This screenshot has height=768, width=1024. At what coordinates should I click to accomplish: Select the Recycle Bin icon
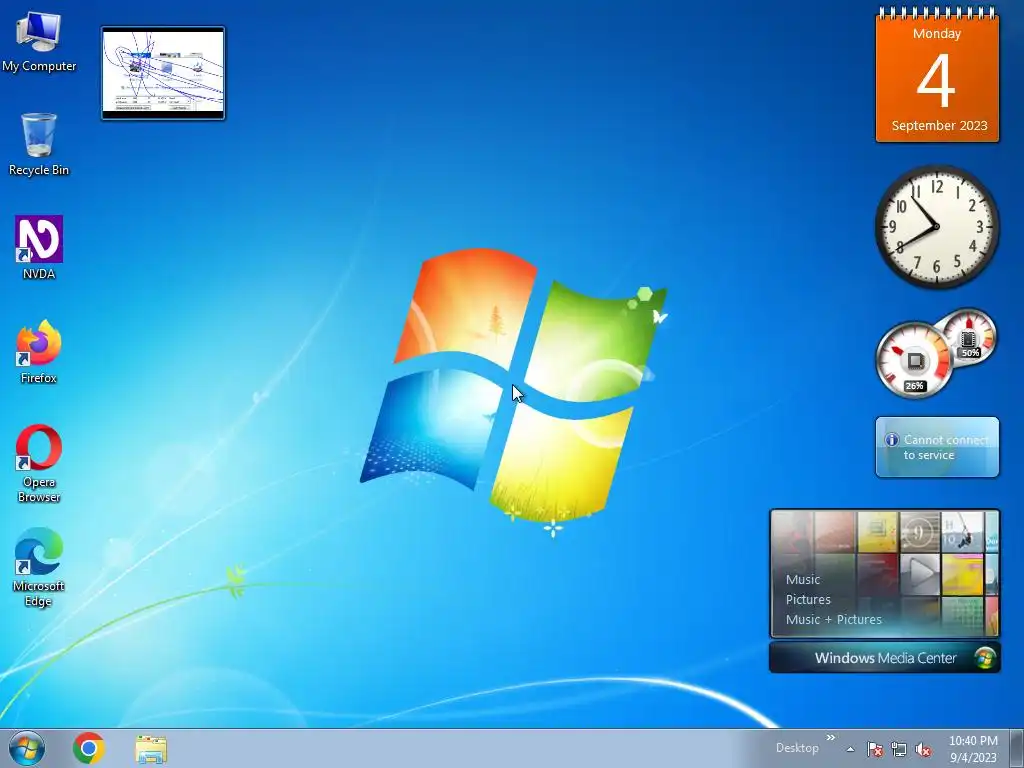click(x=39, y=144)
